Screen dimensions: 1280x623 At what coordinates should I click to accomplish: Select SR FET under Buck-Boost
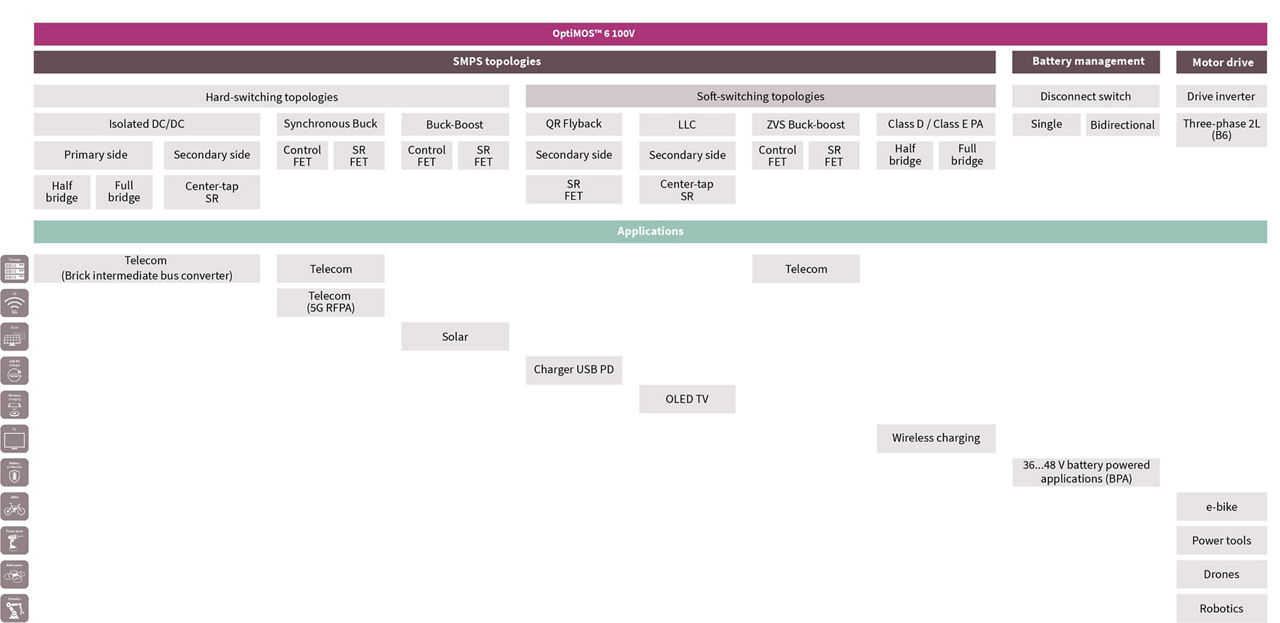(x=484, y=156)
